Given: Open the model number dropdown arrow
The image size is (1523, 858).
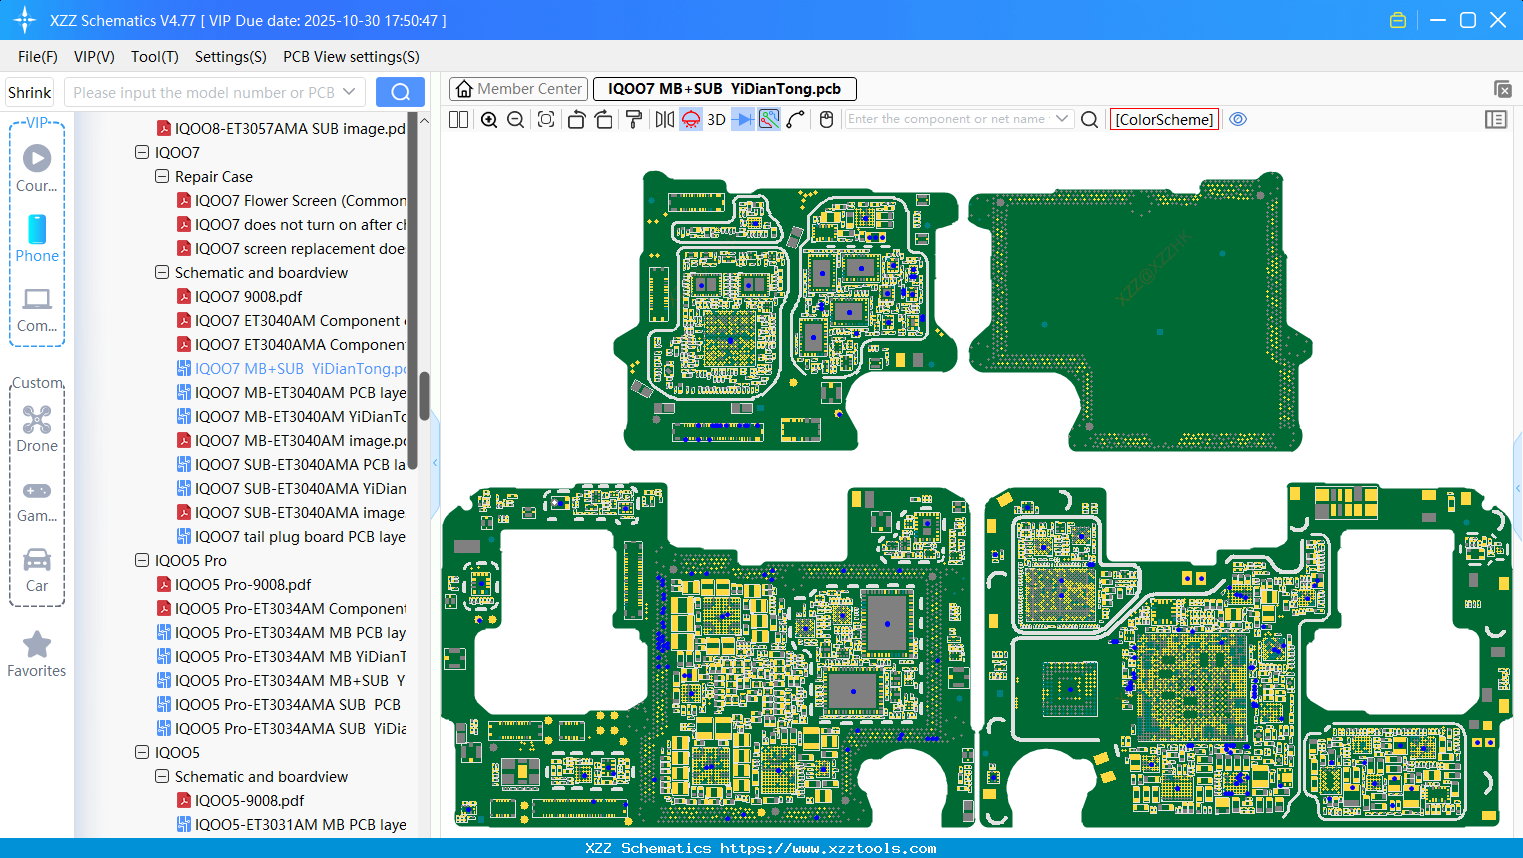Looking at the screenshot, I should pyautogui.click(x=349, y=92).
